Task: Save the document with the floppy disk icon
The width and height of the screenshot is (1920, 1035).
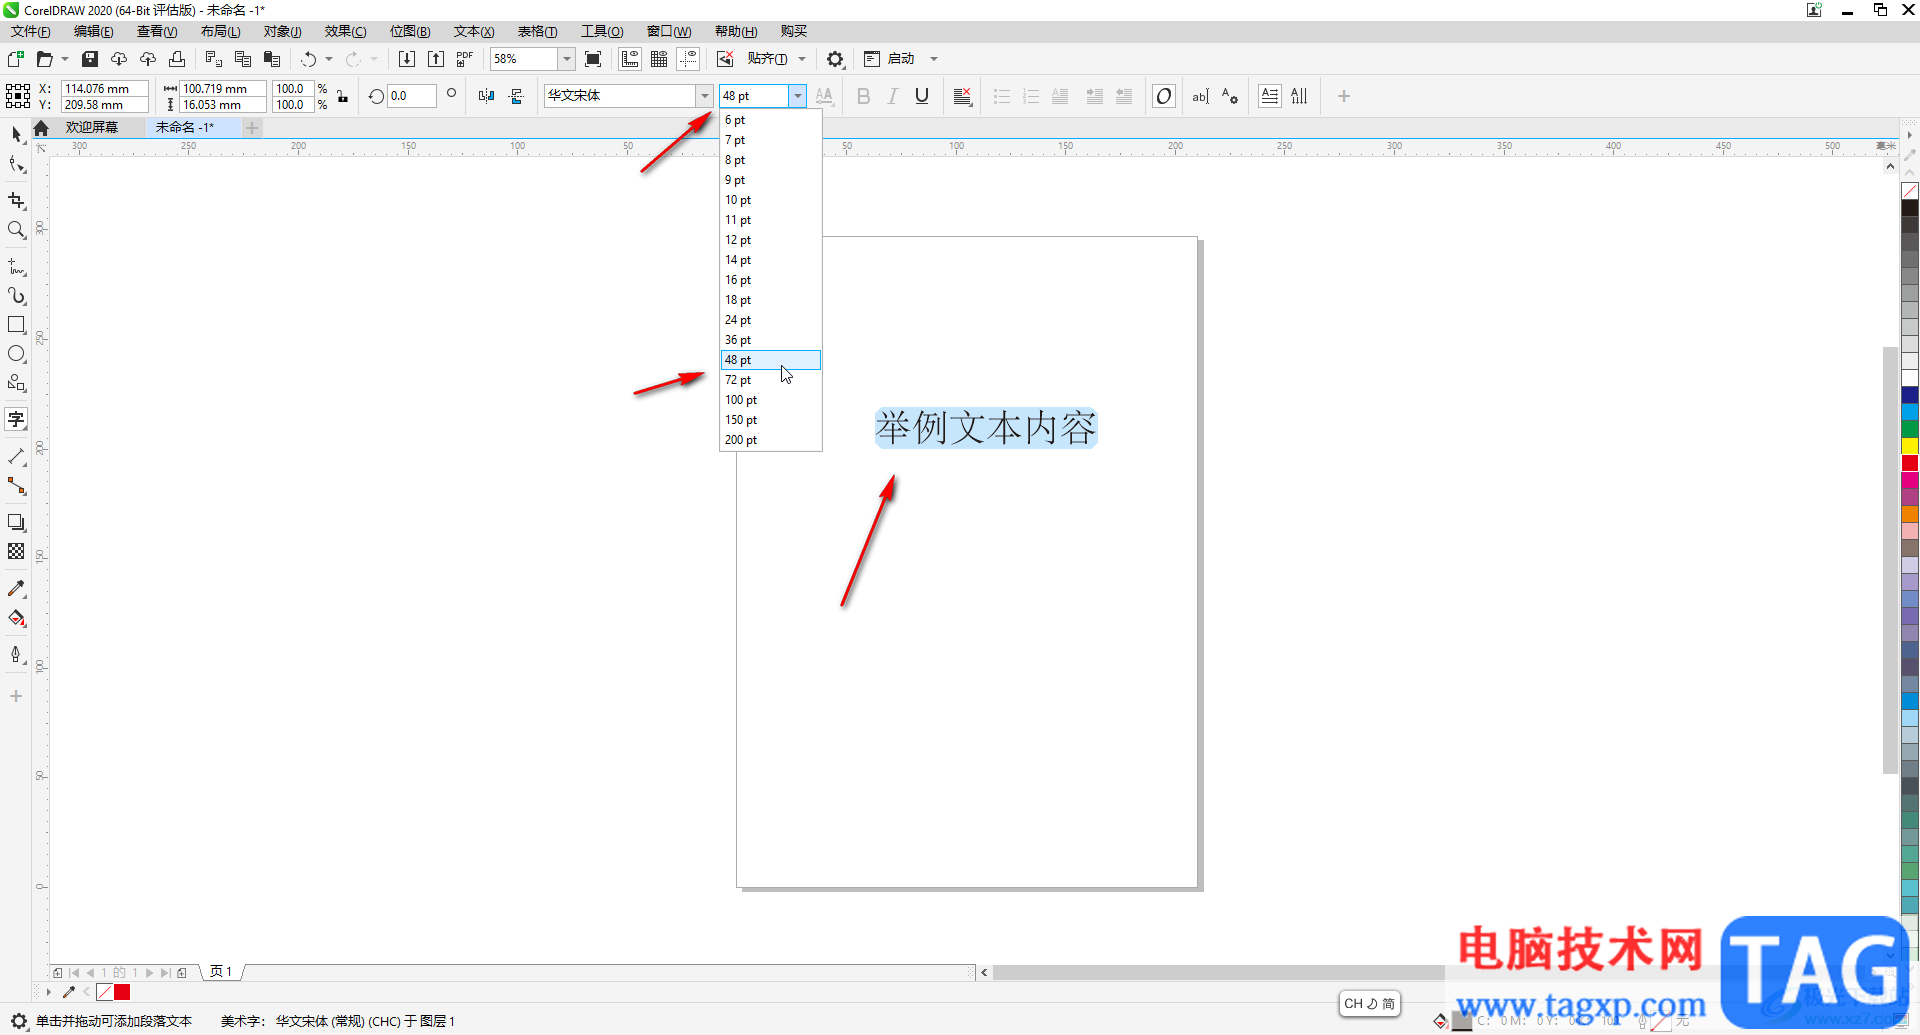Action: click(89, 59)
